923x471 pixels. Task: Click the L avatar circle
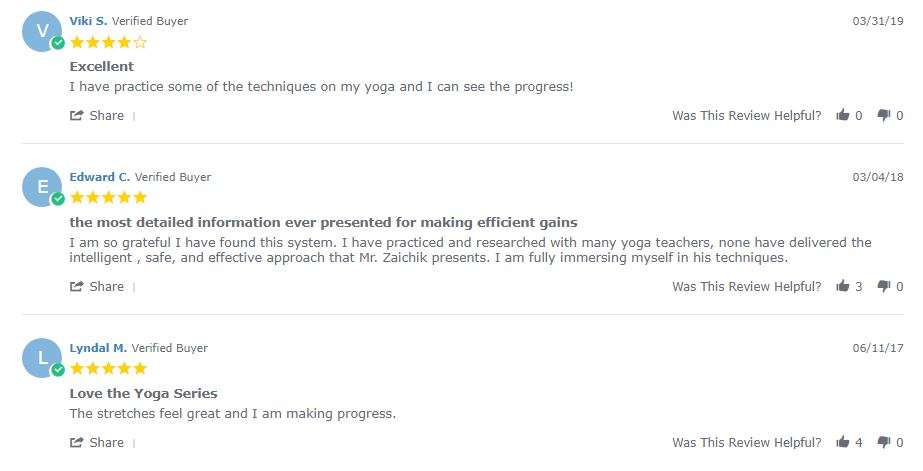pos(42,358)
